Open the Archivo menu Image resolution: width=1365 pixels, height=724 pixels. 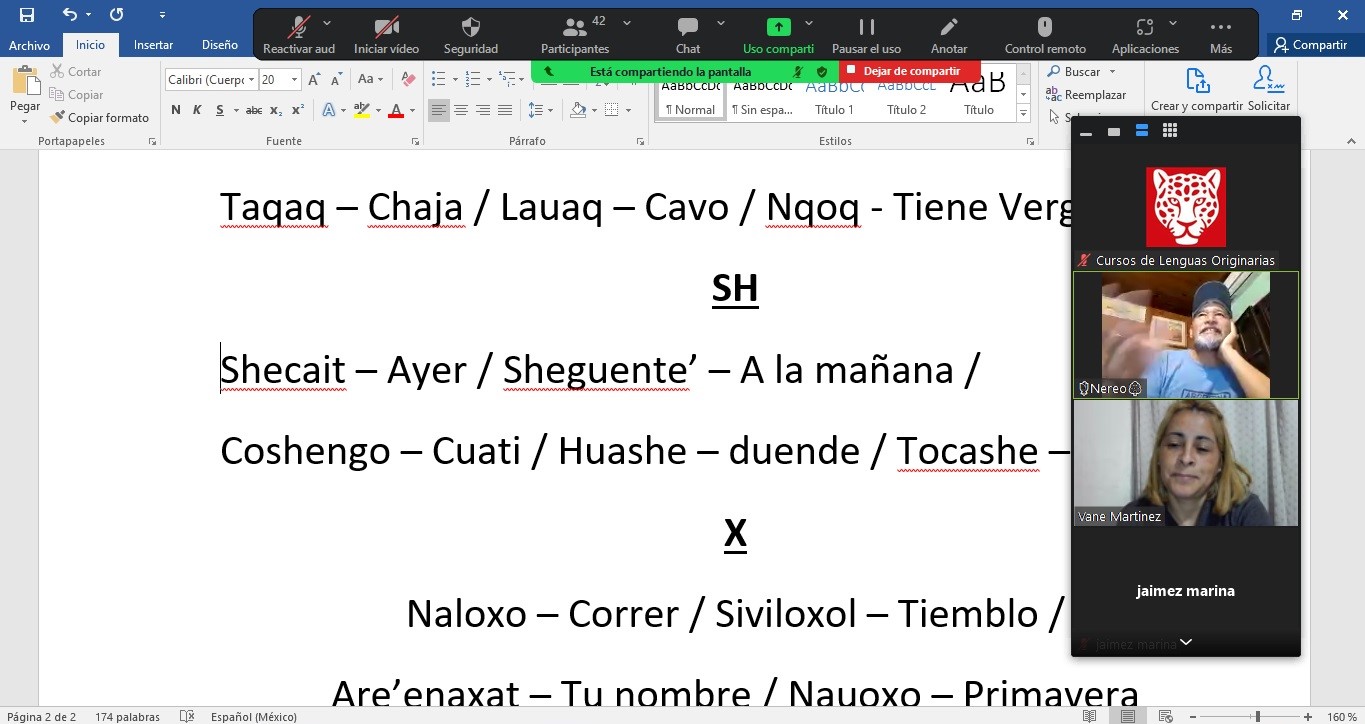(29, 45)
